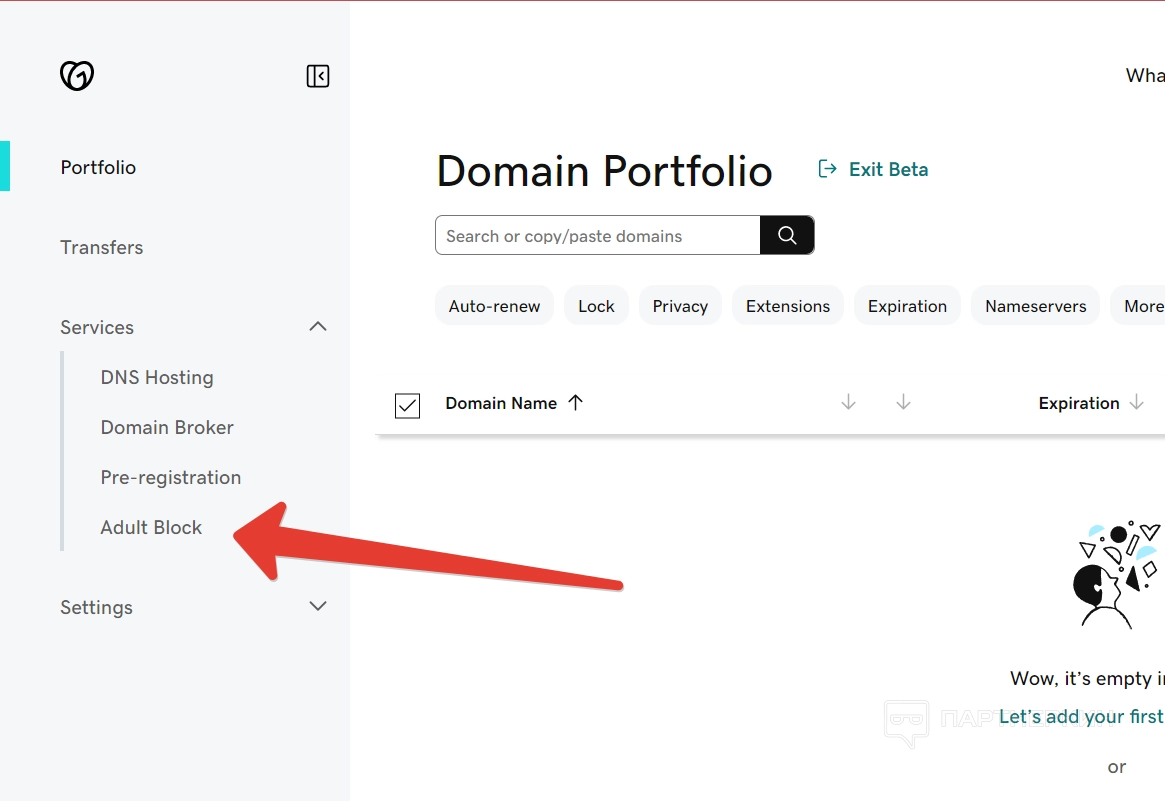Click the domain search input field
Image resolution: width=1165 pixels, height=801 pixels.
pos(598,236)
